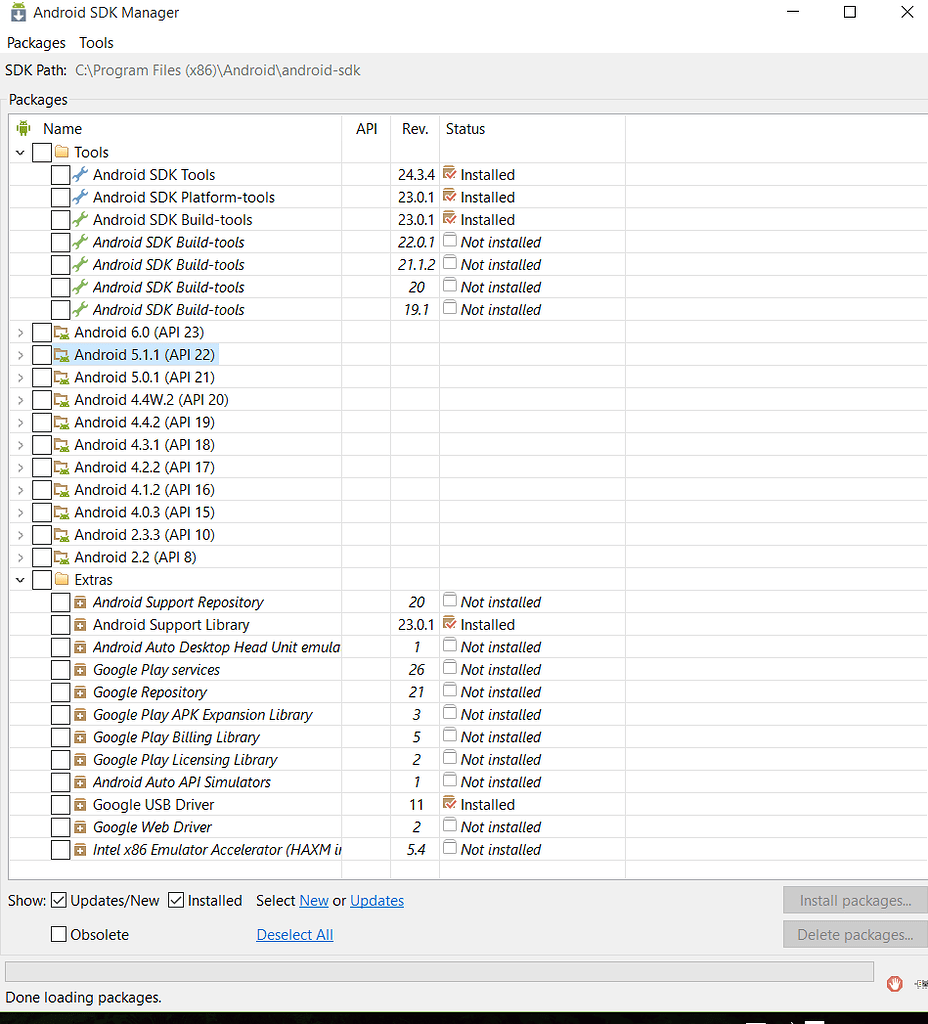Open the Packages menu

[36, 43]
